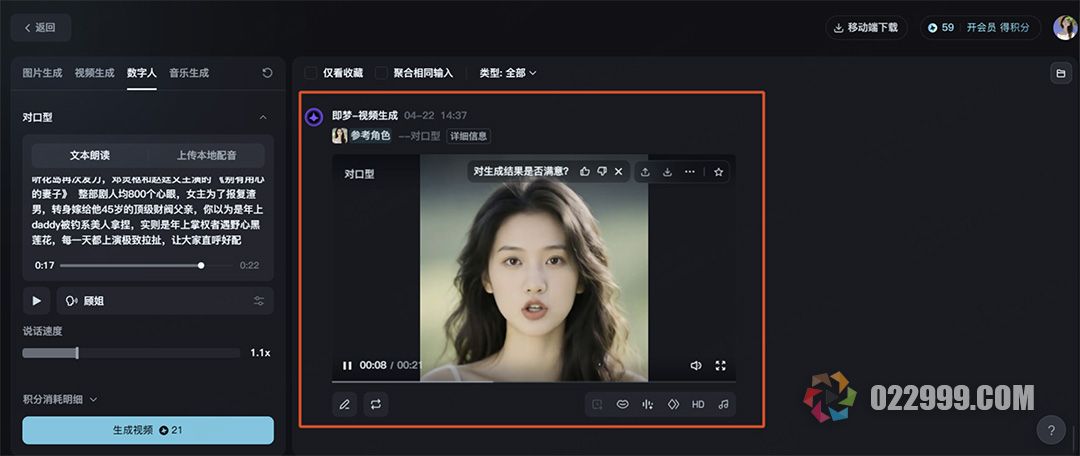This screenshot has width=1080, height=456.
Task: Click the 即梦-视频生成 title text
Action: pos(365,115)
